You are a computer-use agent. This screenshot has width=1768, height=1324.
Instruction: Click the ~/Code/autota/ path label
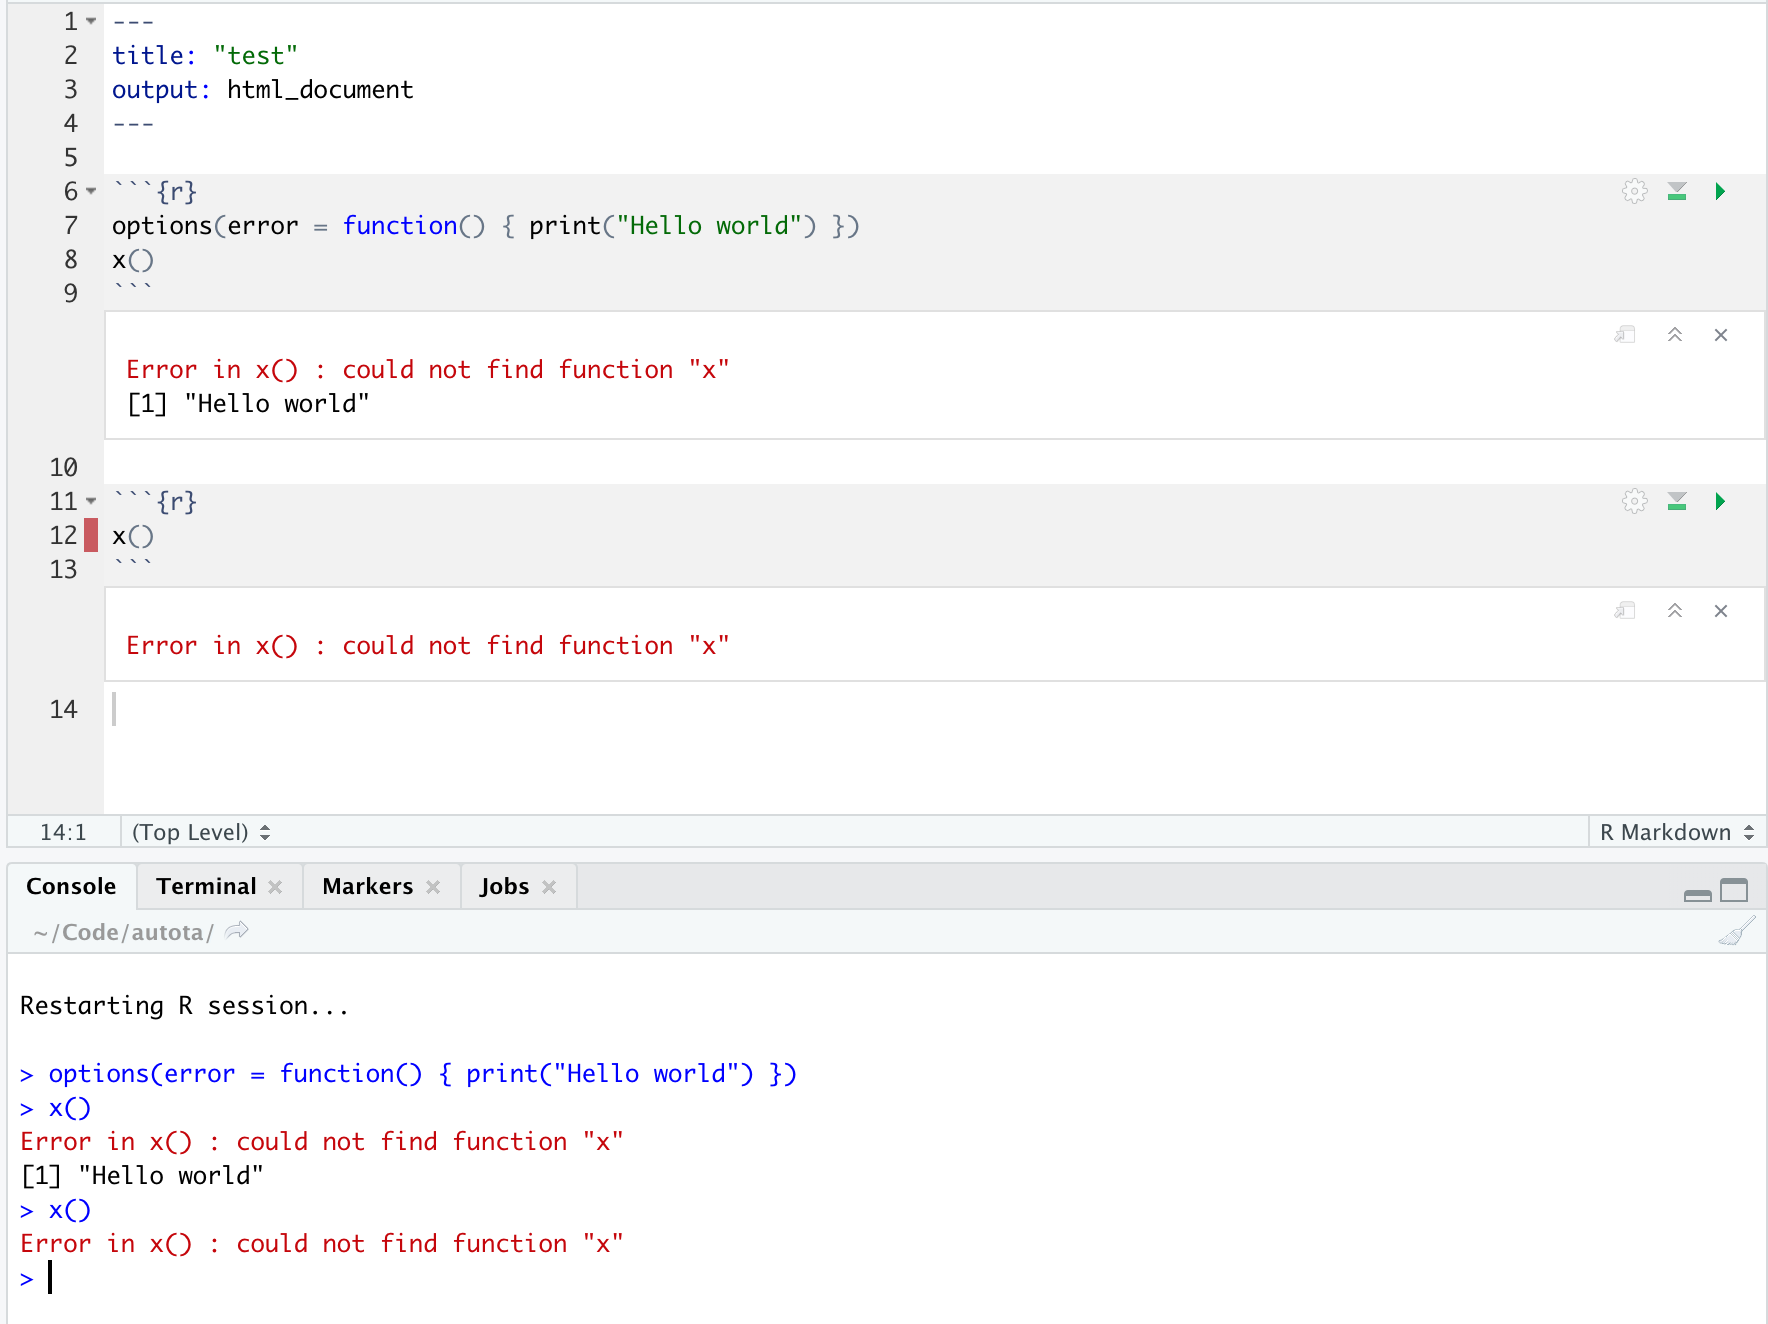coord(124,932)
